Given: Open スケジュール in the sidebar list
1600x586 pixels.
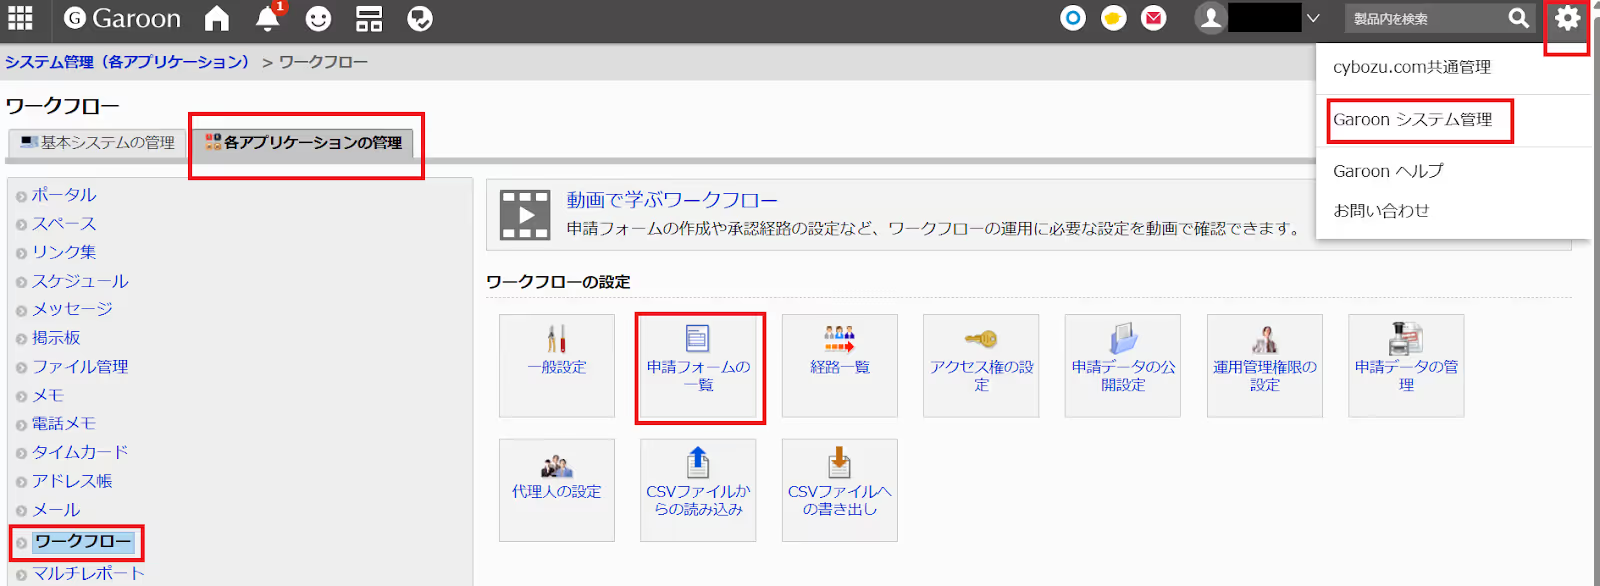Looking at the screenshot, I should click(x=80, y=281).
